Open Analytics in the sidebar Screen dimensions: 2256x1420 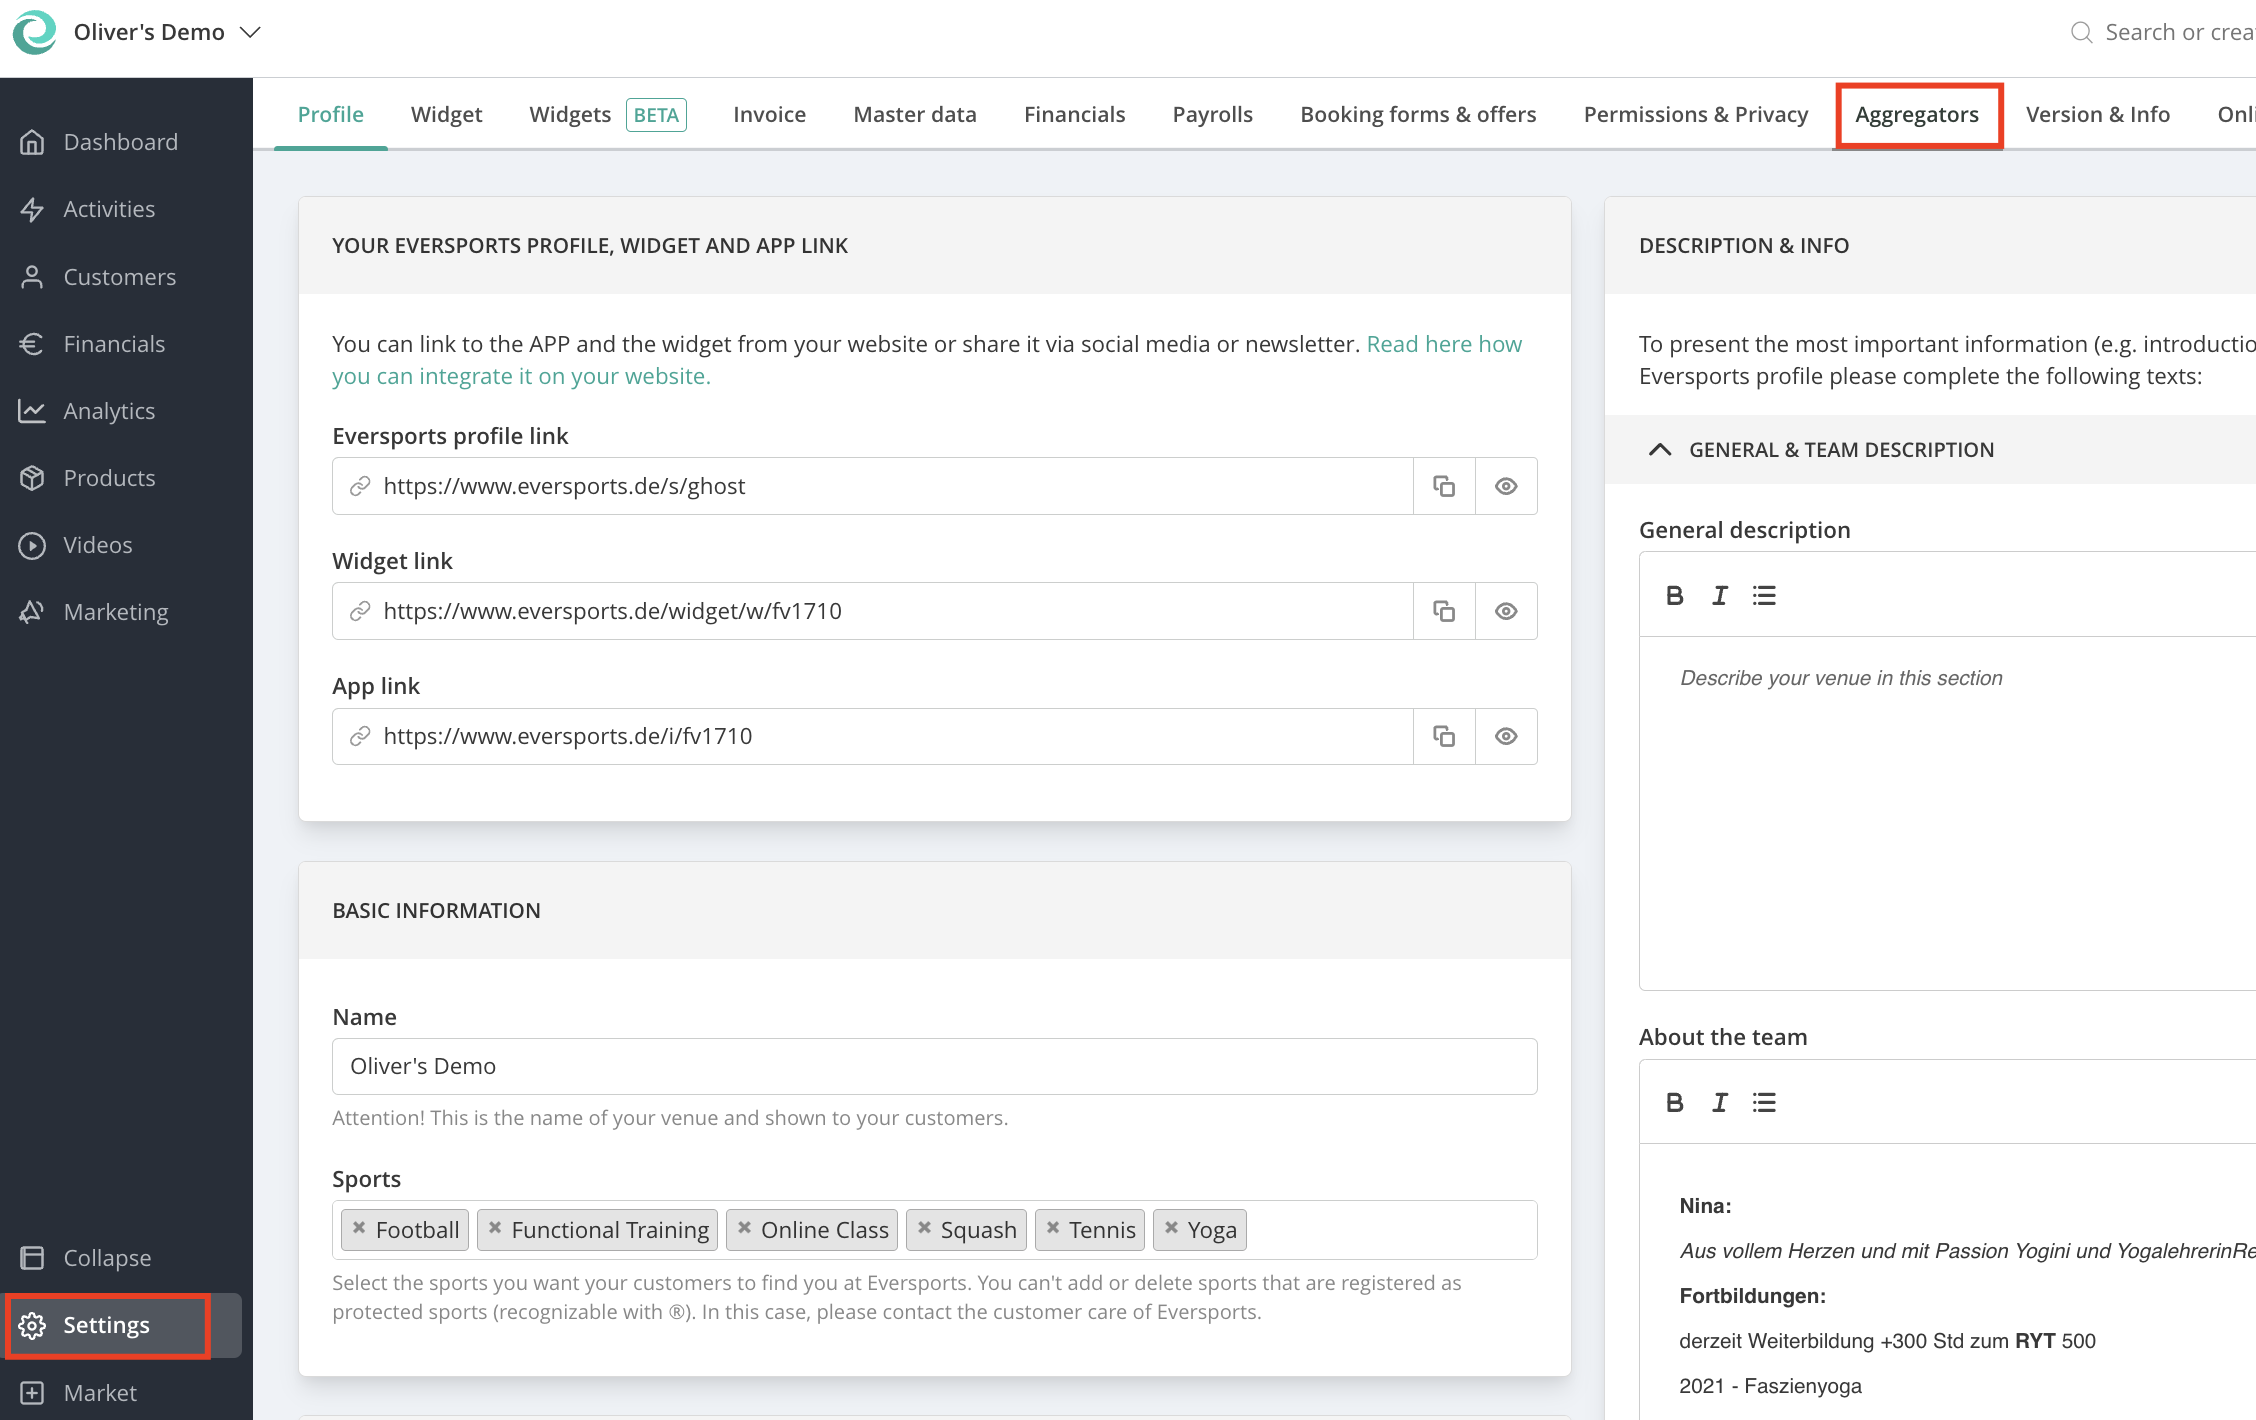click(109, 411)
